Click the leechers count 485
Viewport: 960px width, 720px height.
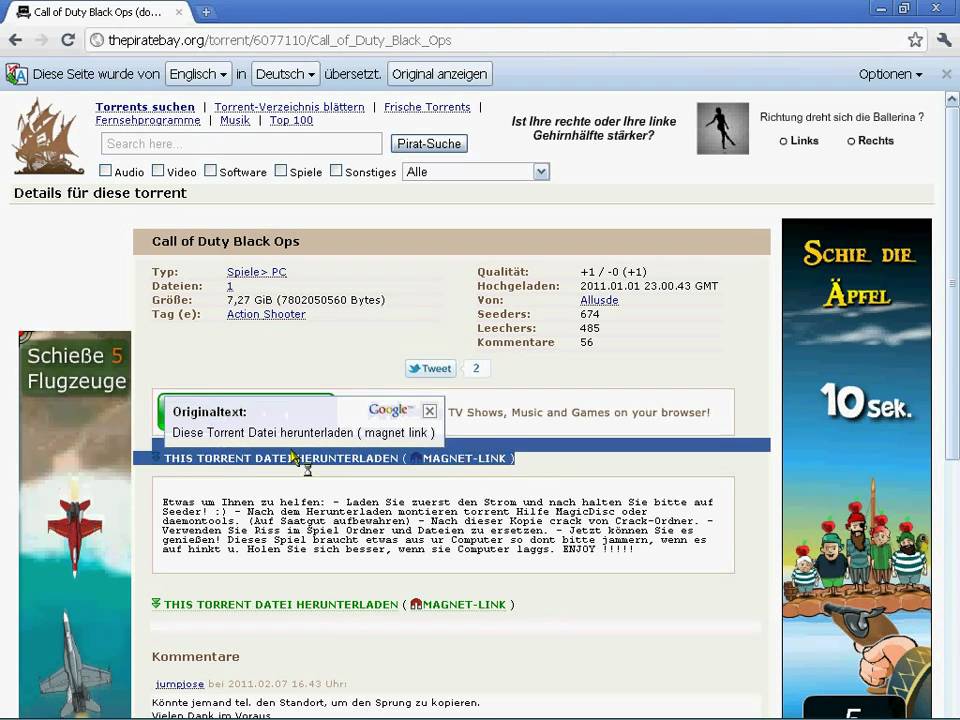pos(590,328)
